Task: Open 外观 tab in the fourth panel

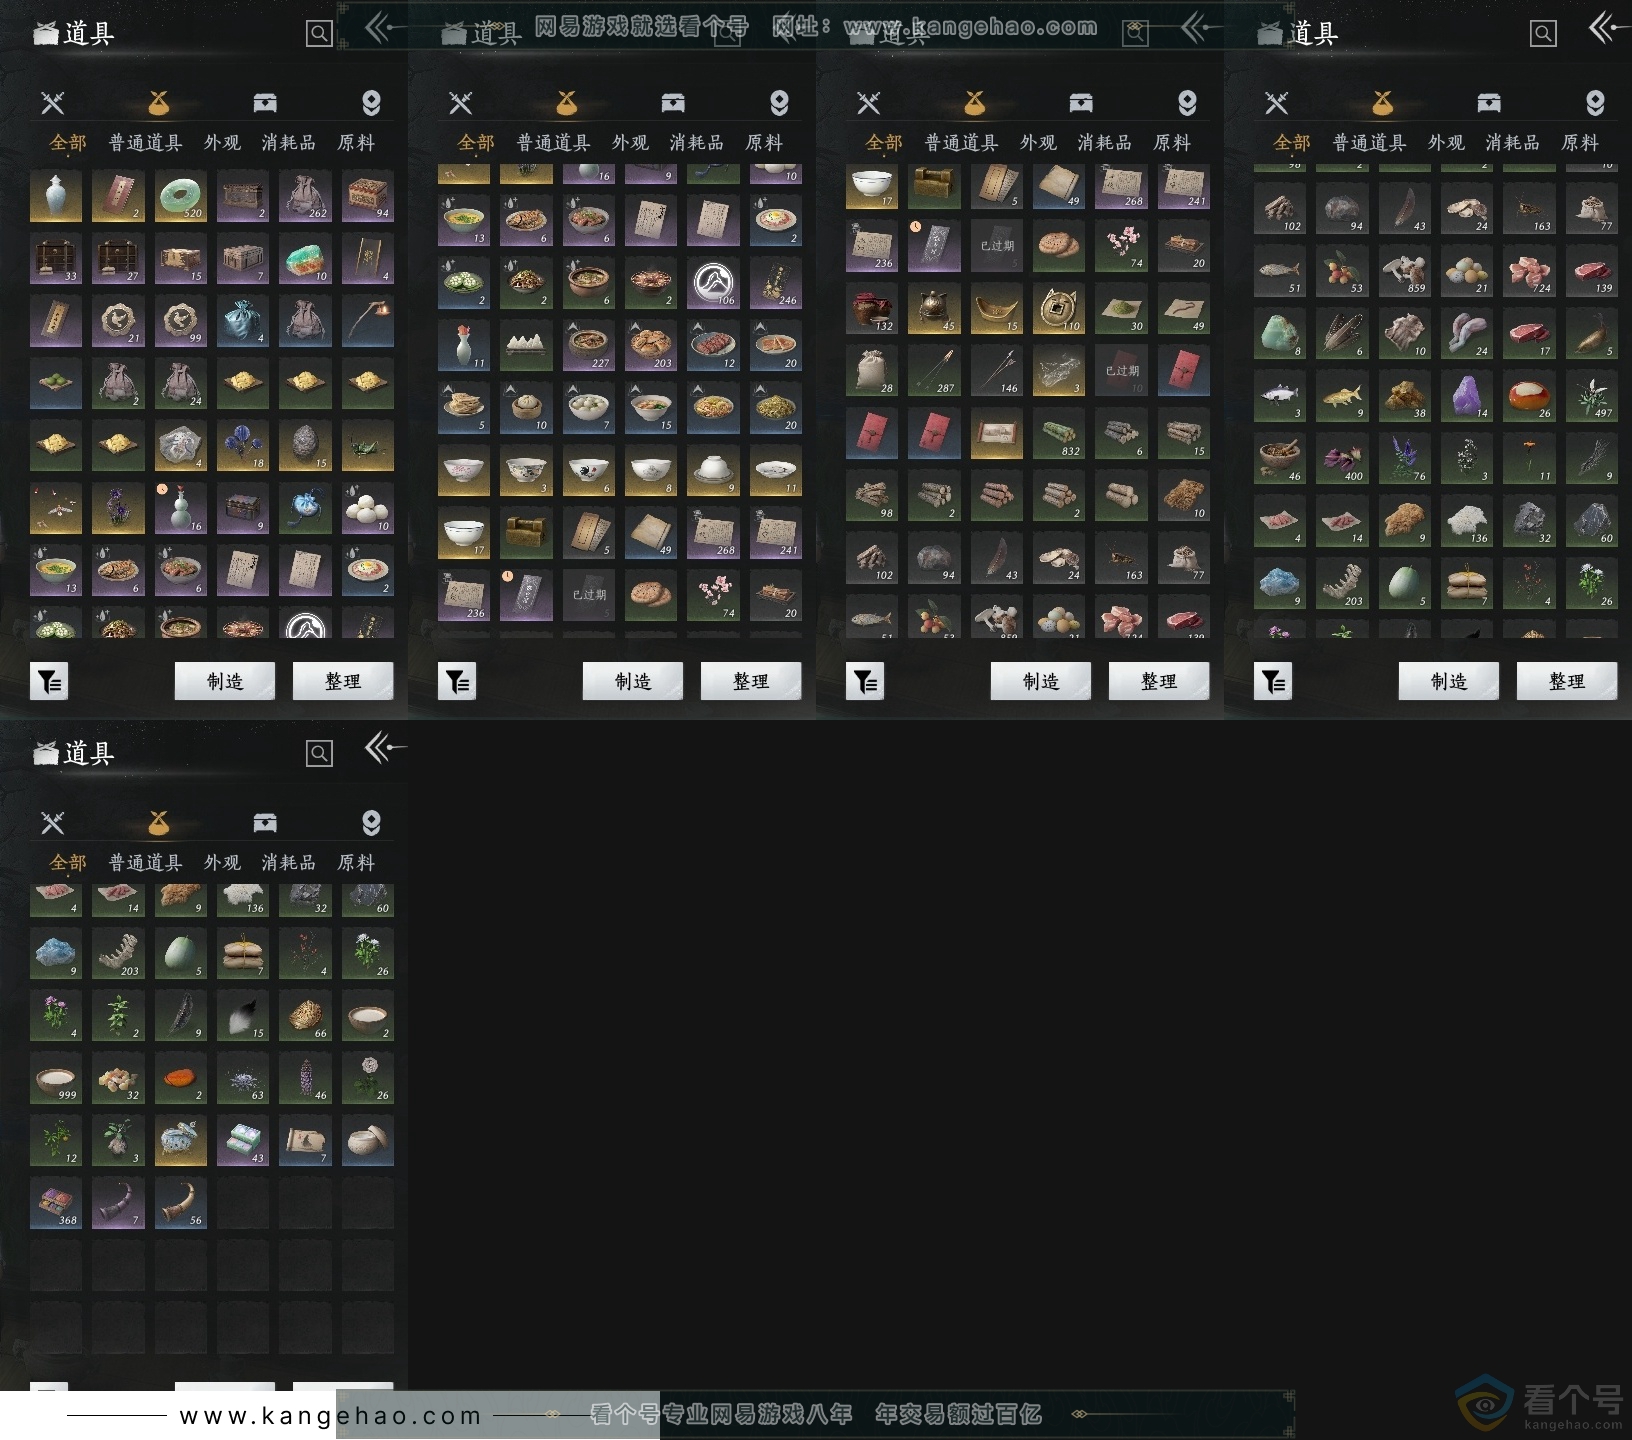Action: point(1446,143)
